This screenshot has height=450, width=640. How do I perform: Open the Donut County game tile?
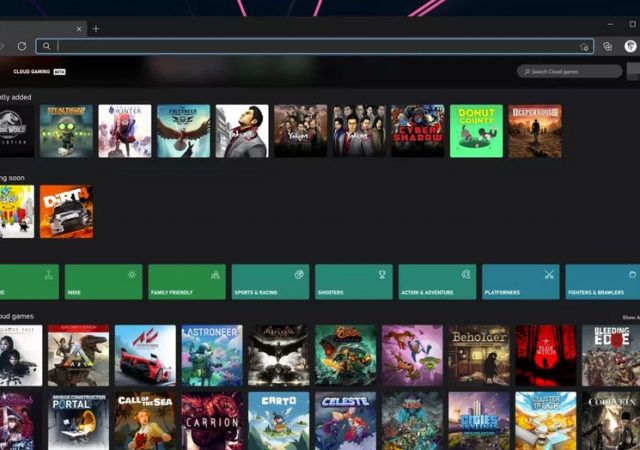pyautogui.click(x=476, y=131)
